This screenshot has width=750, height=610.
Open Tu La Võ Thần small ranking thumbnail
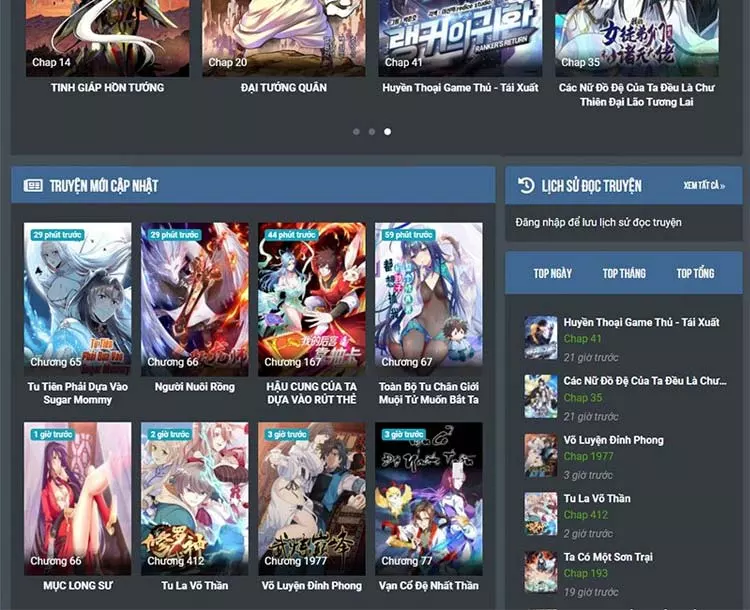pos(541,513)
